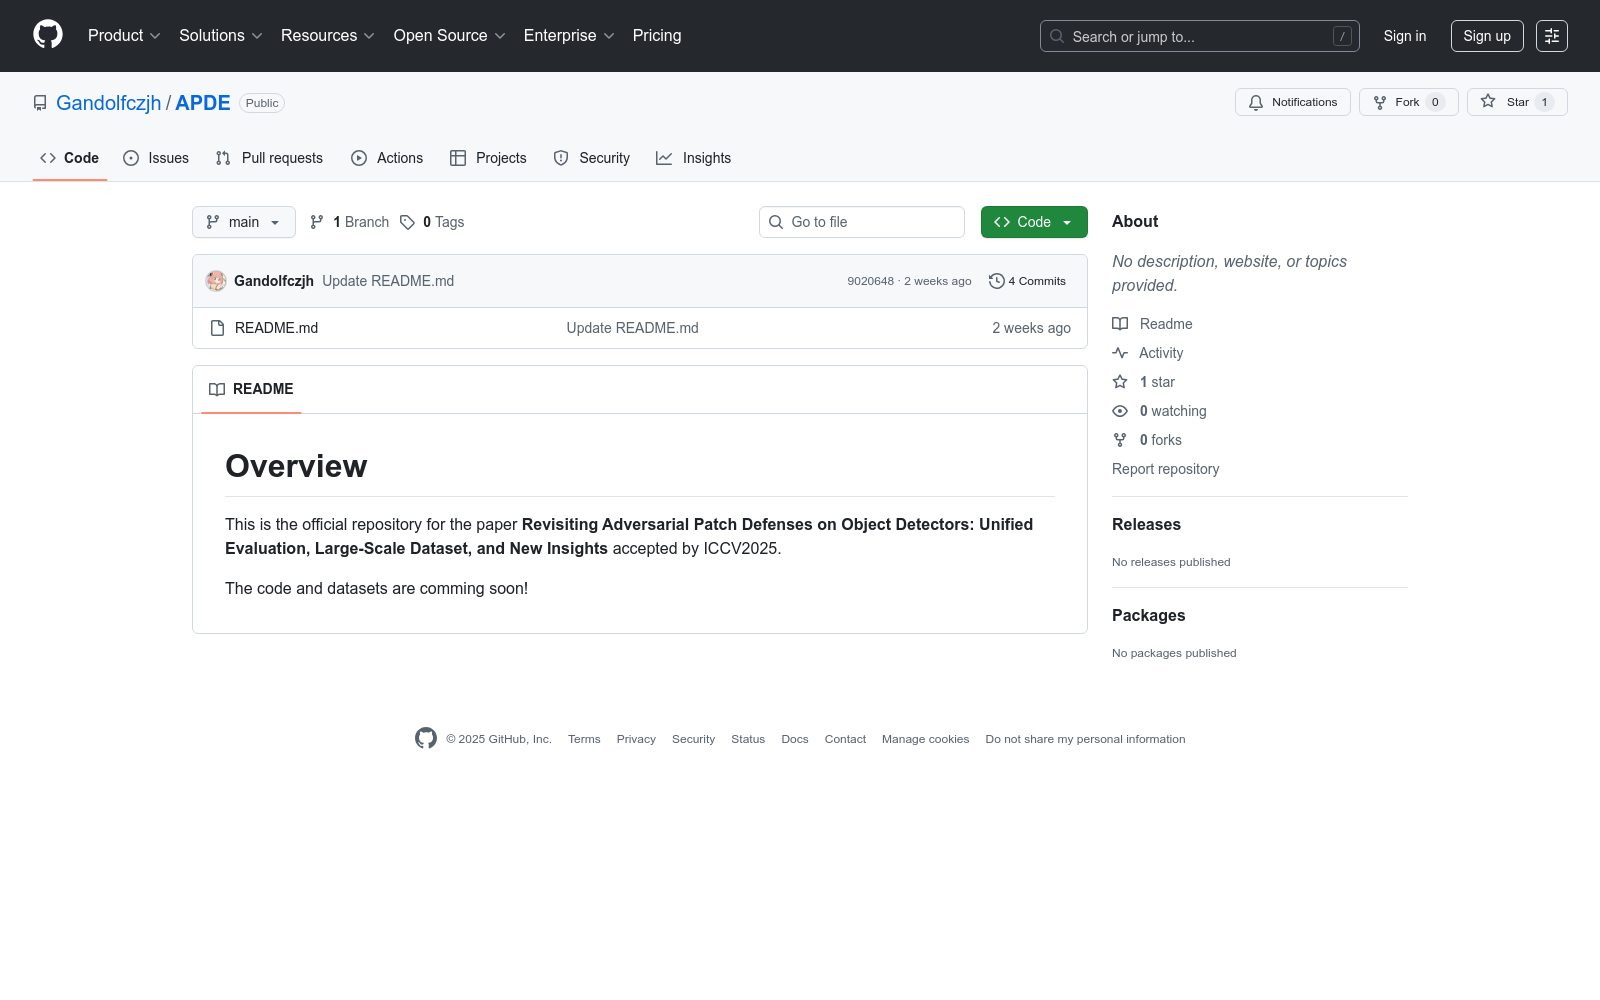Viewport: 1600px width, 1000px height.
Task: Open the green Code dropdown button
Action: point(1034,222)
